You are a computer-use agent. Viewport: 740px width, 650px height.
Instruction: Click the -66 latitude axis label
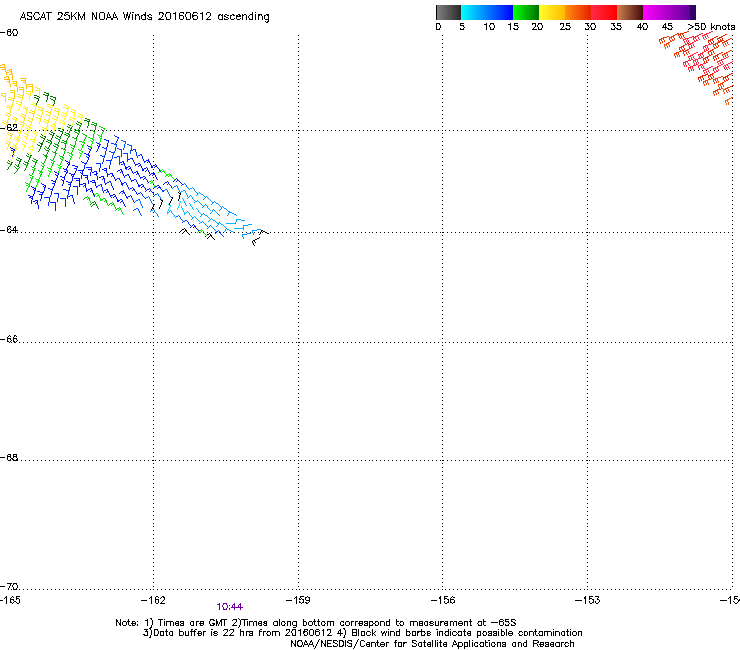pos(9,339)
